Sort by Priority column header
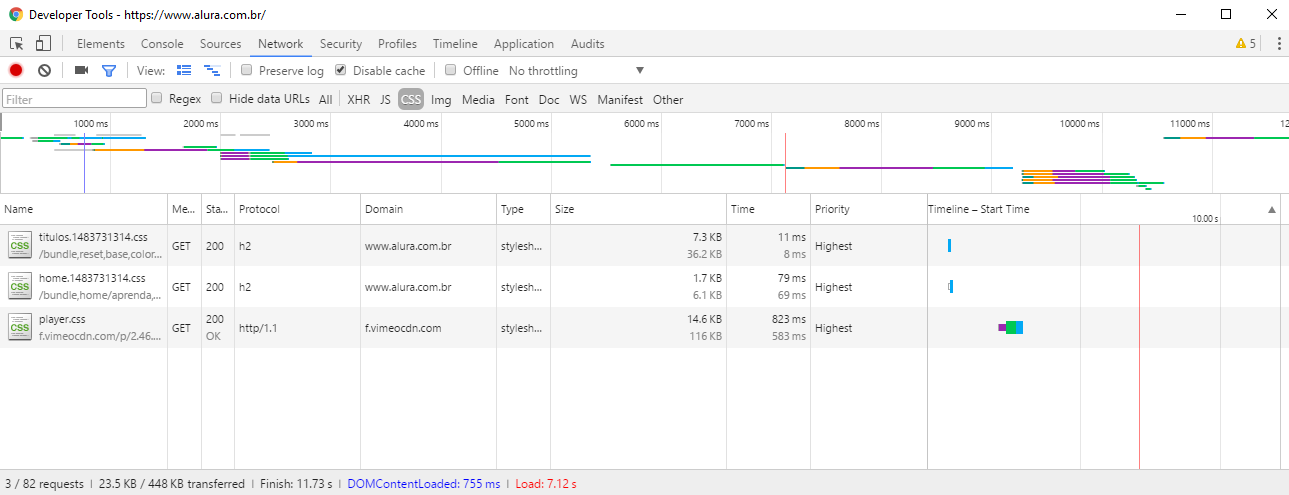This screenshot has width=1289, height=495. pos(869,209)
